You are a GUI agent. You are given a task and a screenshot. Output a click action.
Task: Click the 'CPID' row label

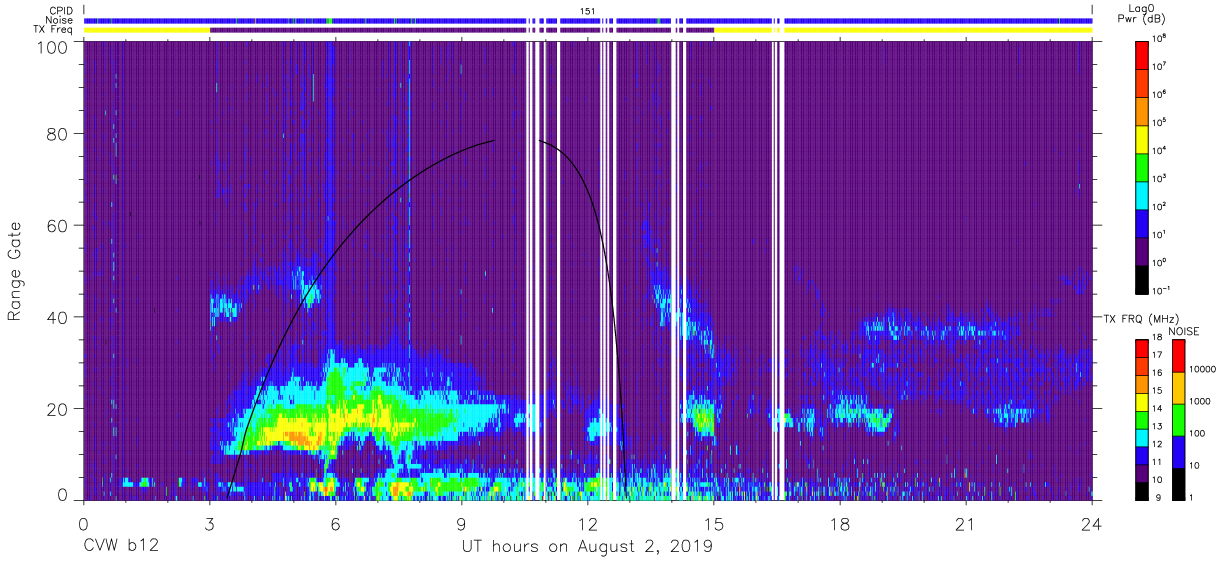point(59,10)
